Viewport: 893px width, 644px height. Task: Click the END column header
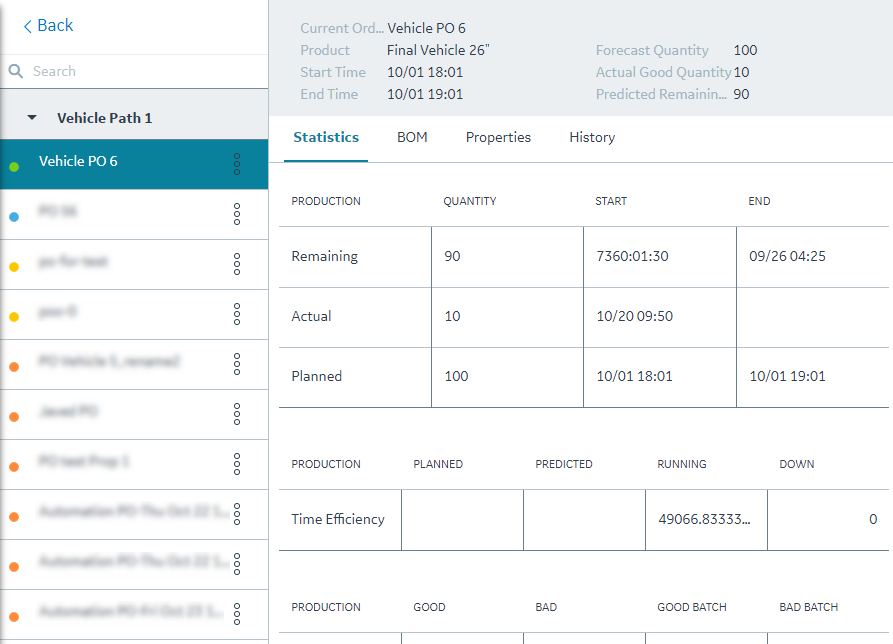(x=759, y=201)
